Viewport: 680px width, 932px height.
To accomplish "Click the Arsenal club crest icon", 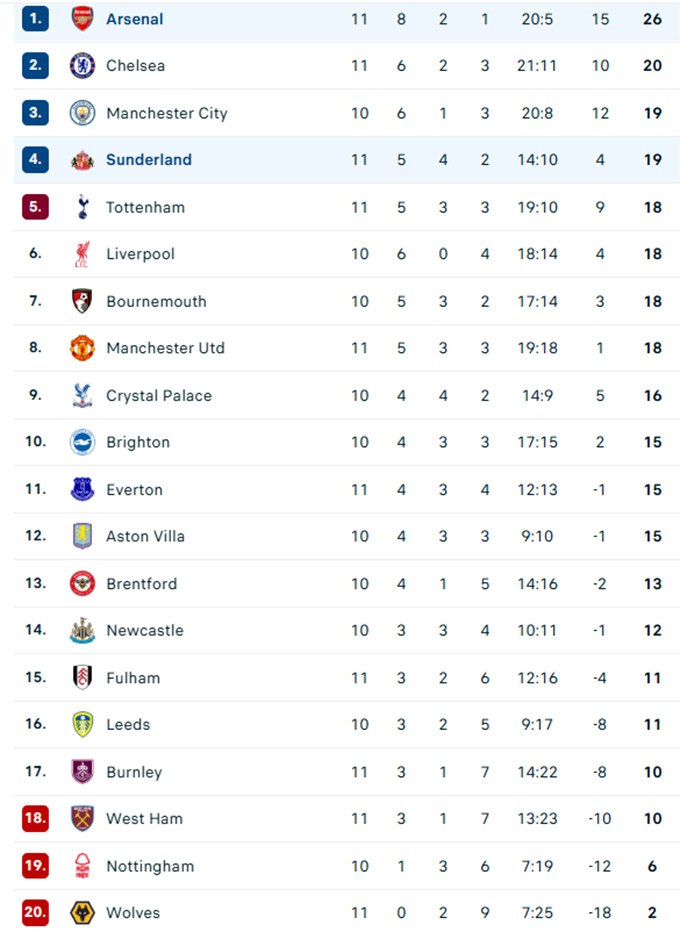I will coord(82,19).
